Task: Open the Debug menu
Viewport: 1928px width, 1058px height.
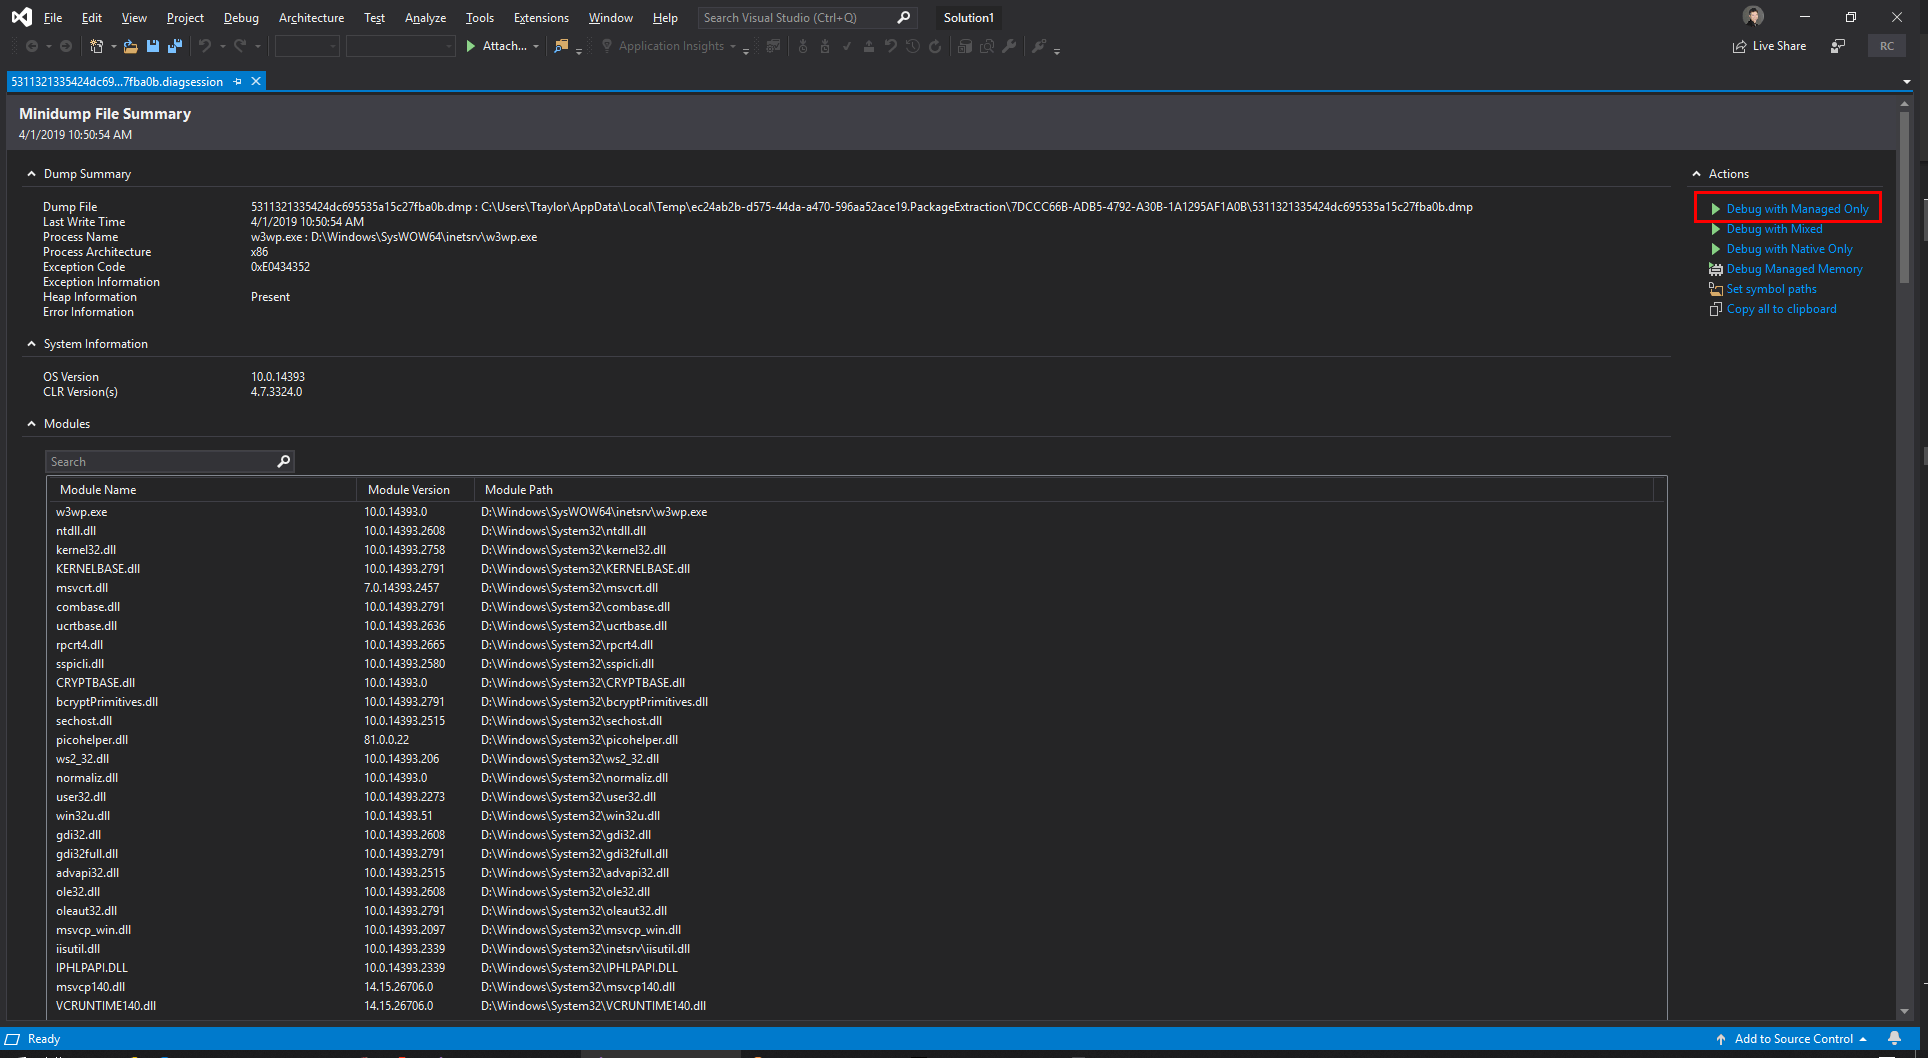Action: [241, 18]
